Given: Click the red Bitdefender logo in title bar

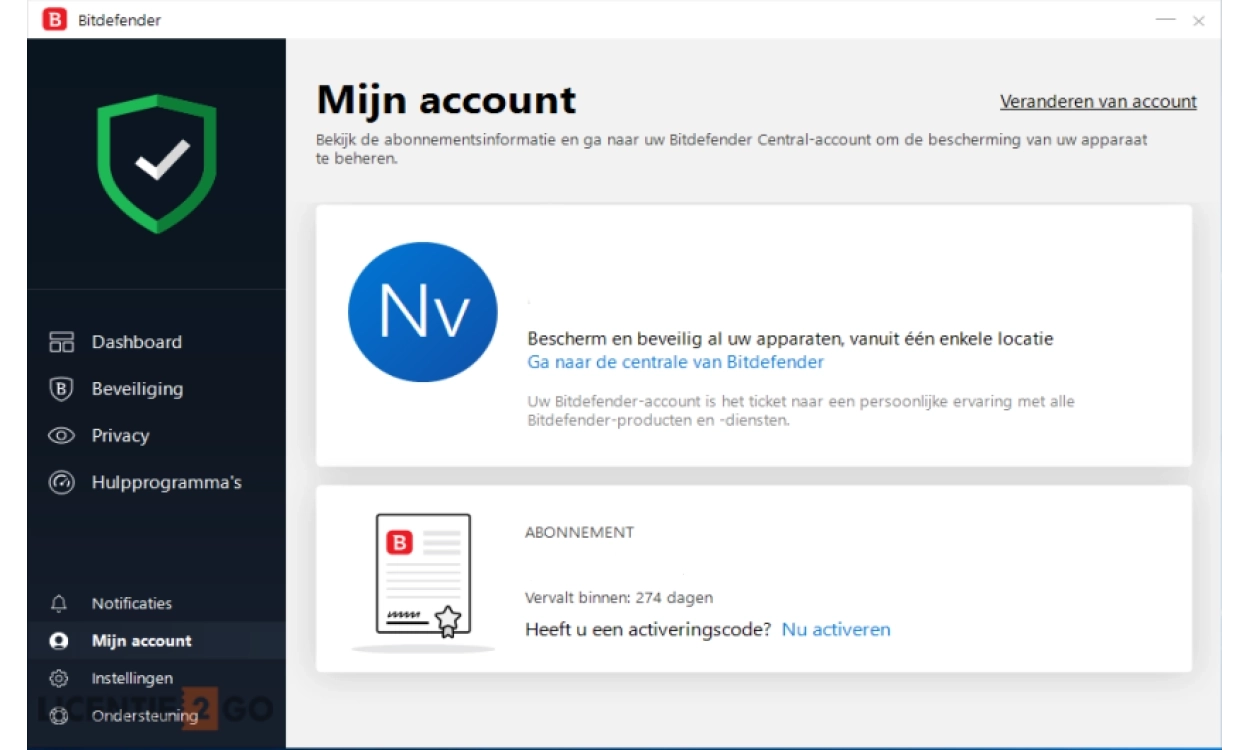Looking at the screenshot, I should 55,20.
